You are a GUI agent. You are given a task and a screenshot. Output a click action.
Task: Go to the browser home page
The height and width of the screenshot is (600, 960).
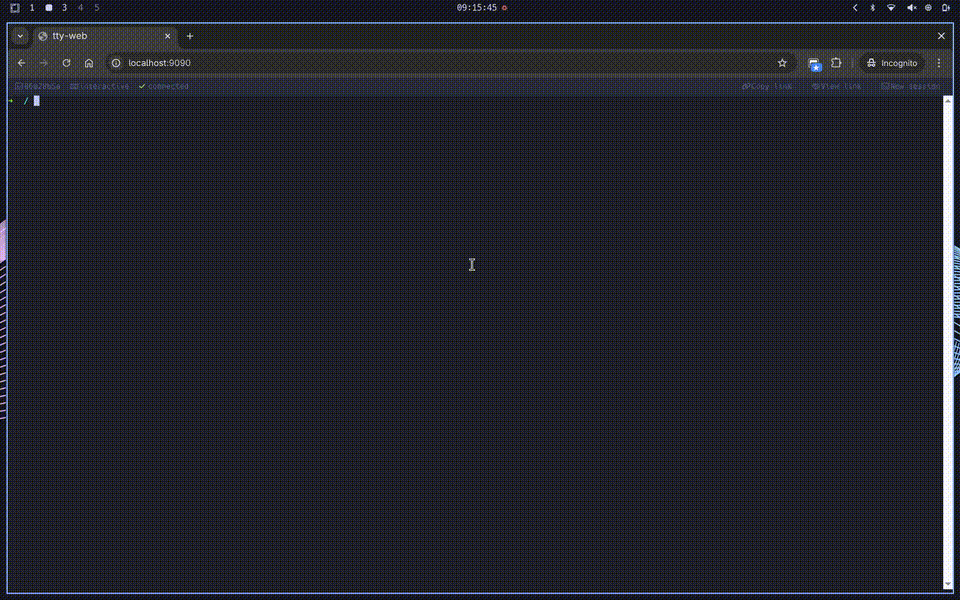click(x=89, y=63)
